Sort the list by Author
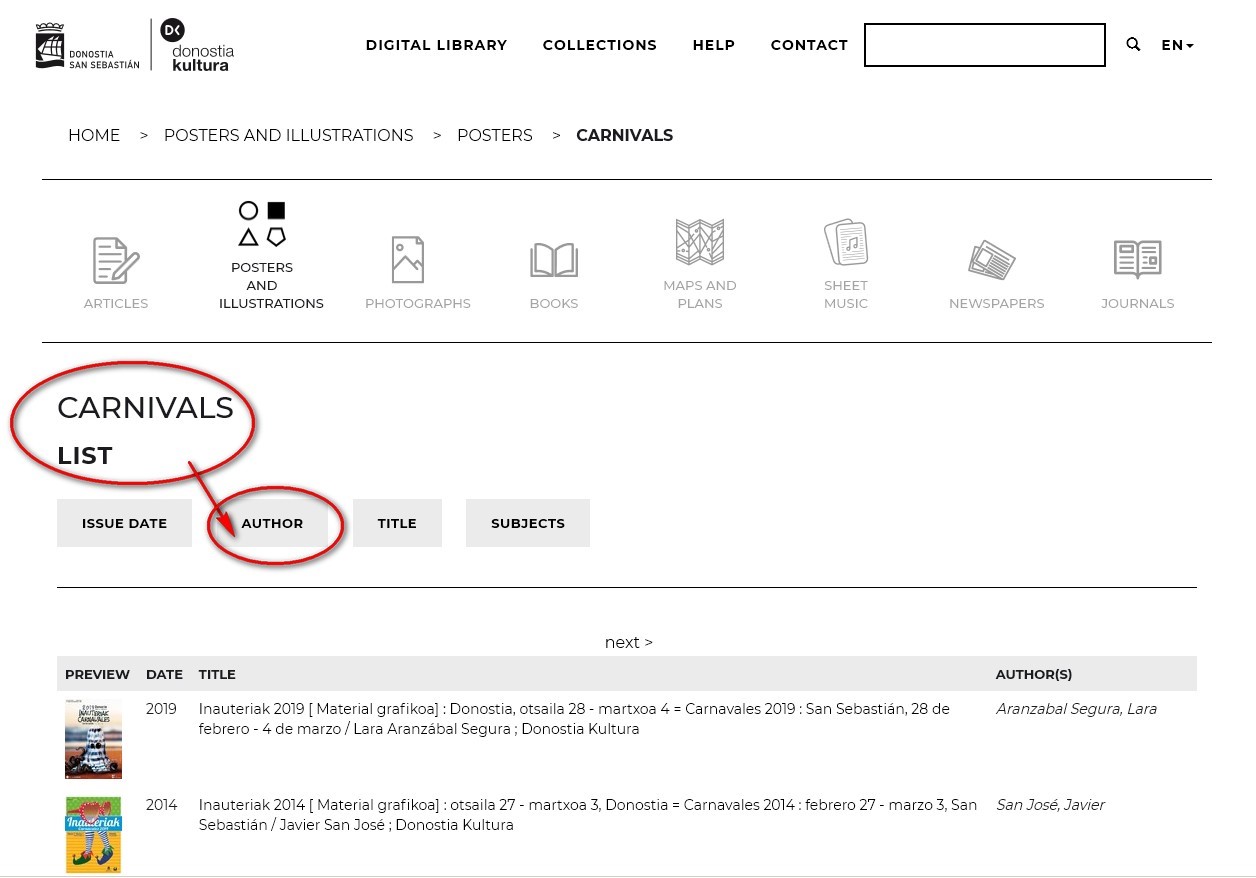 [272, 523]
